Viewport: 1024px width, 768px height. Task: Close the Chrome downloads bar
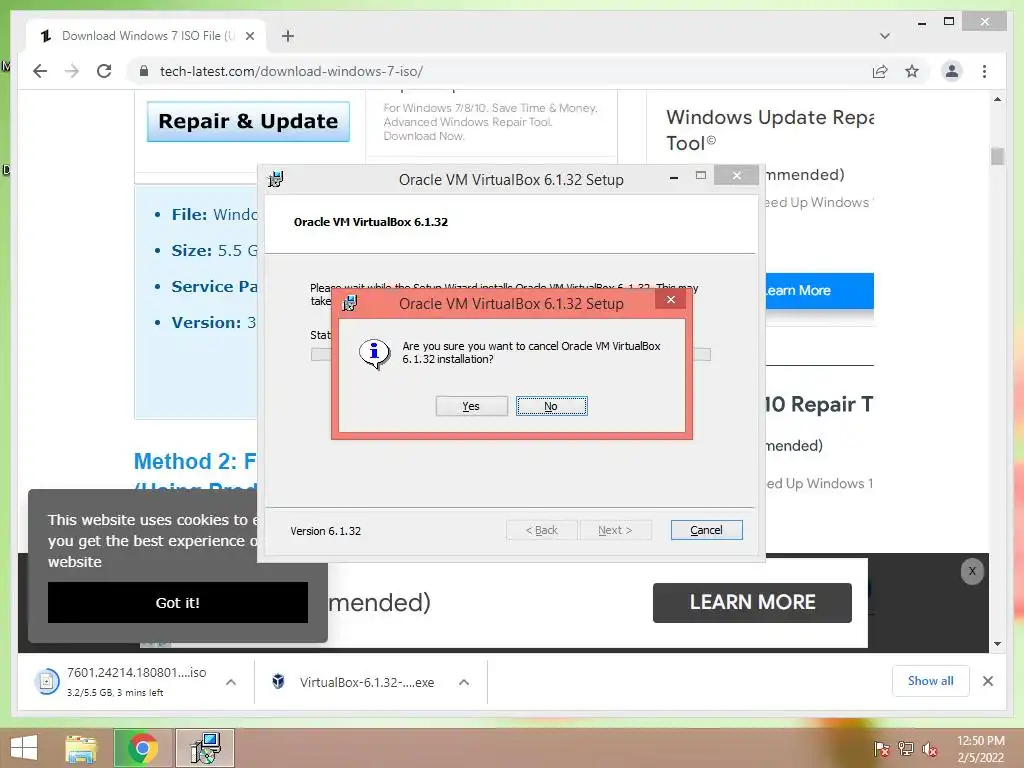click(x=988, y=681)
